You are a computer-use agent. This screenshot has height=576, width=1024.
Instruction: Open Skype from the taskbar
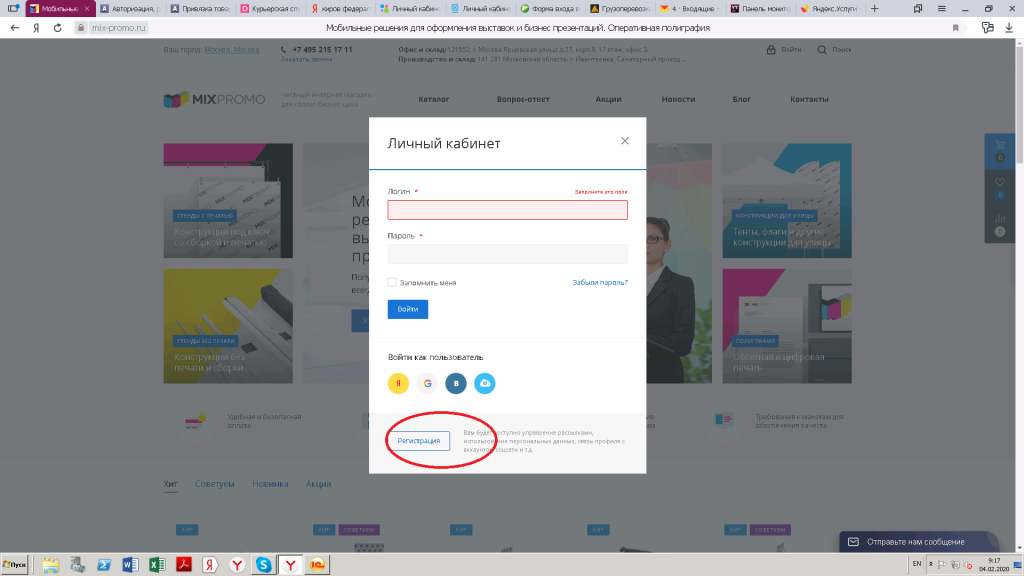263,565
